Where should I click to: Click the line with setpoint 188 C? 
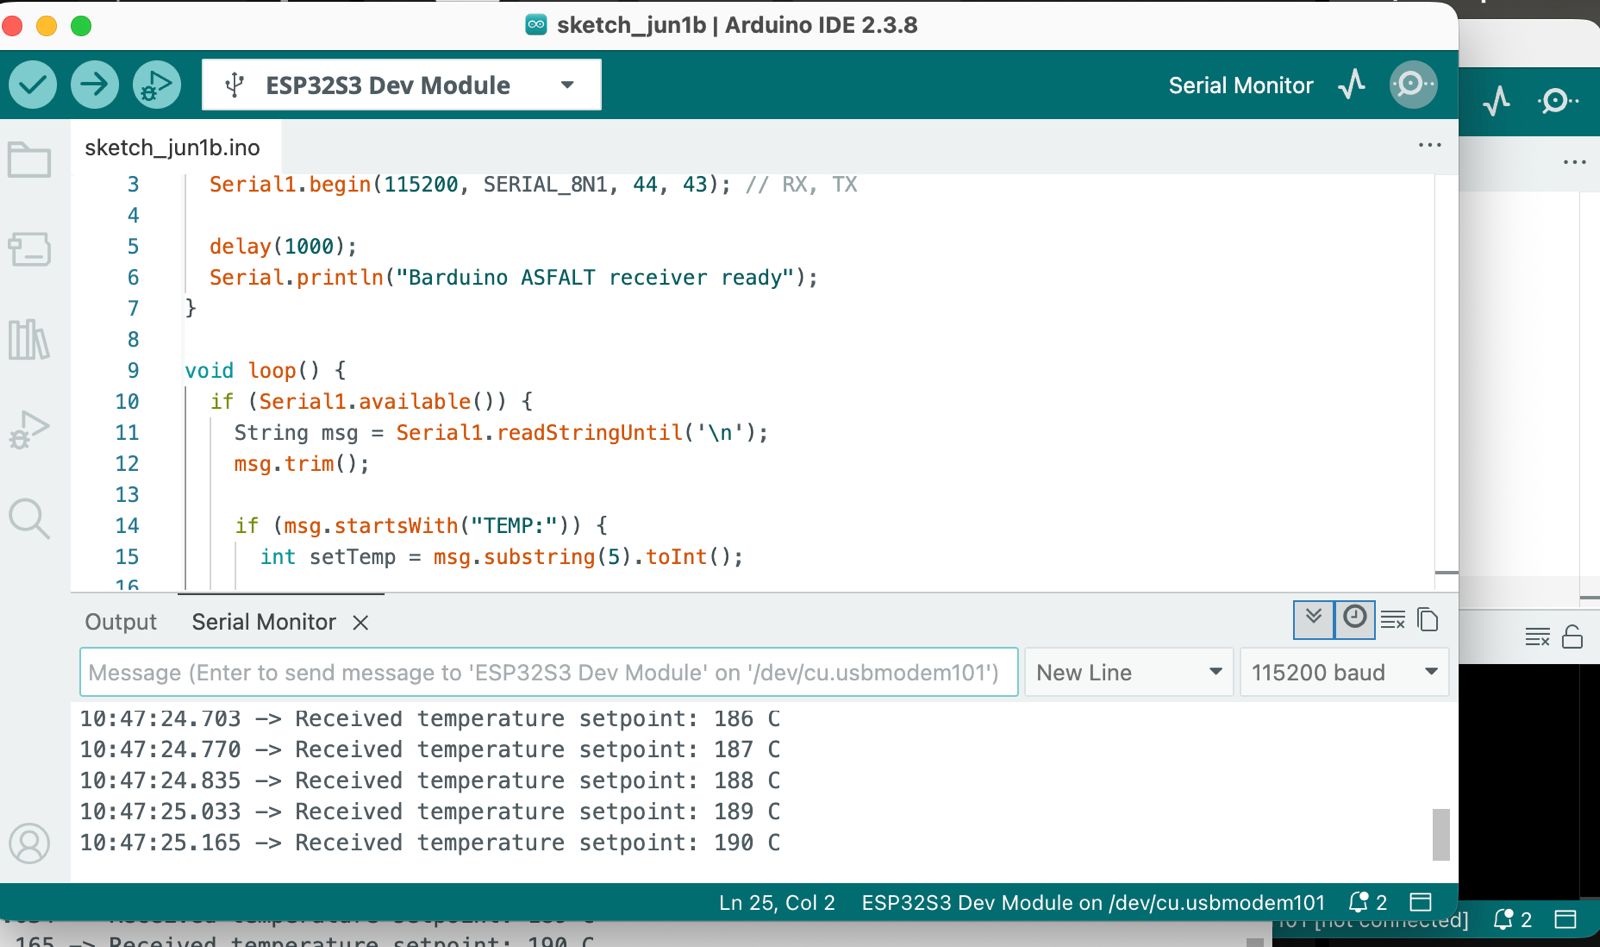430,781
